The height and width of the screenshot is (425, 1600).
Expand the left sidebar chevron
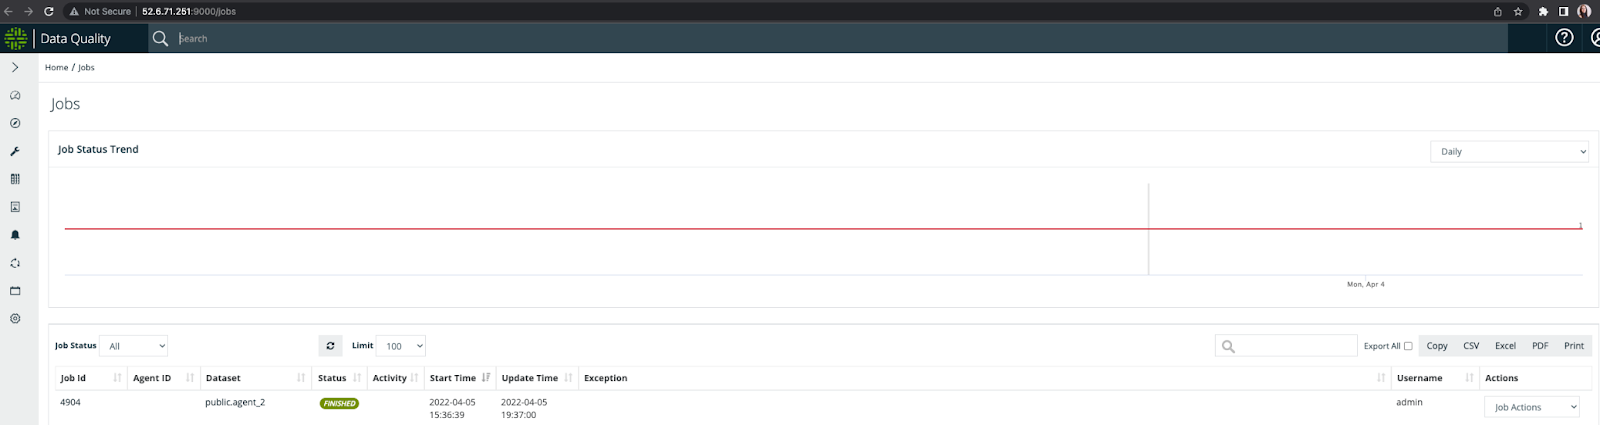pyautogui.click(x=15, y=67)
